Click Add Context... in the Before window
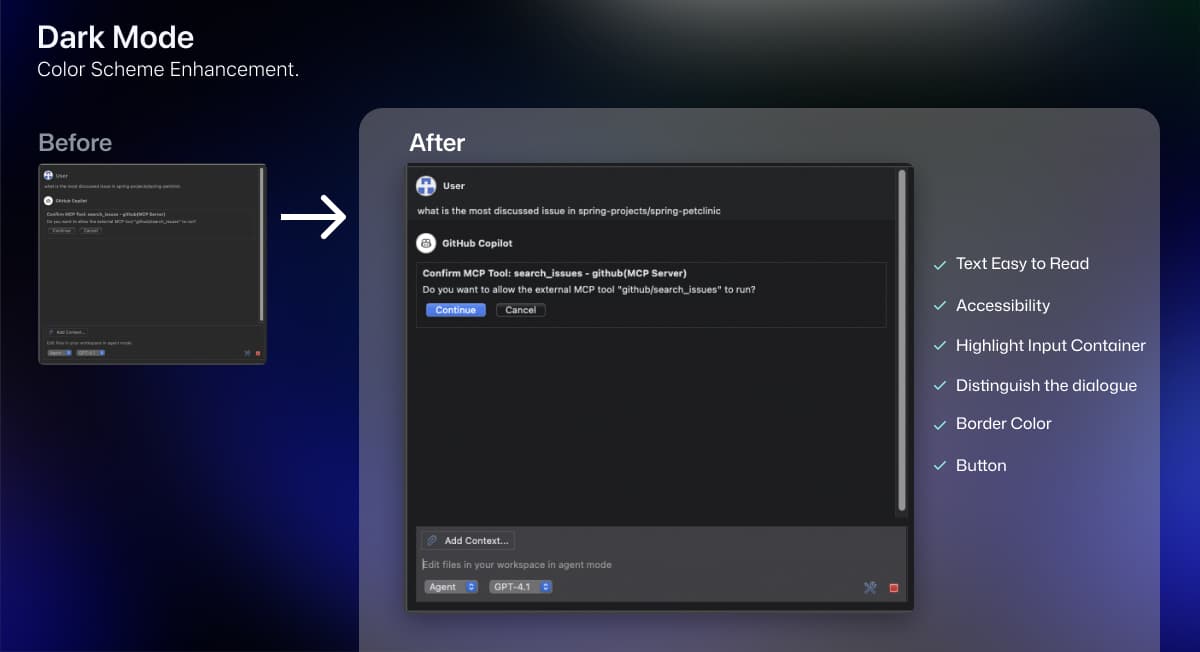 [68, 332]
